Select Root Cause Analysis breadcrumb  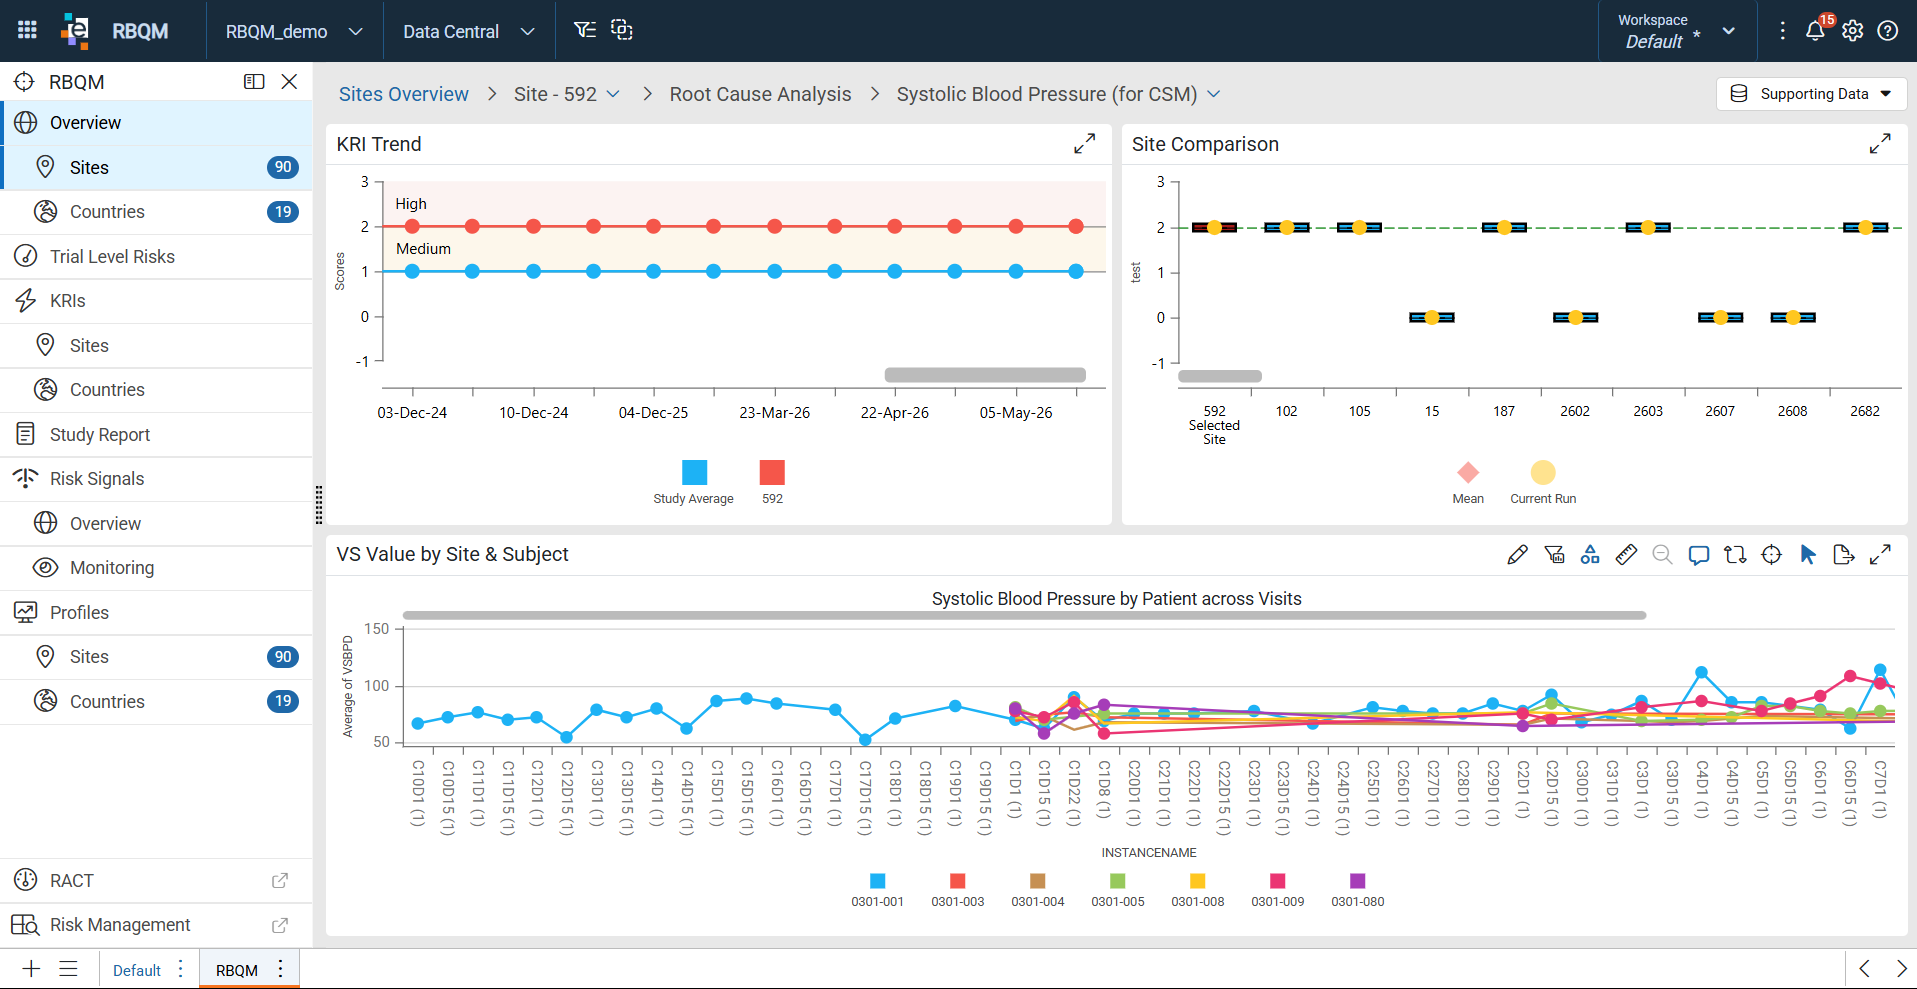[760, 94]
